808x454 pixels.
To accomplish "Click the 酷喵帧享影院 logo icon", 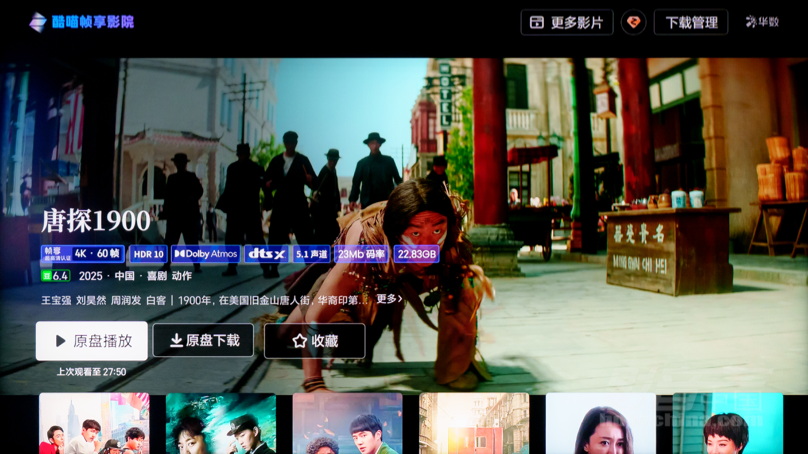I will click(38, 22).
